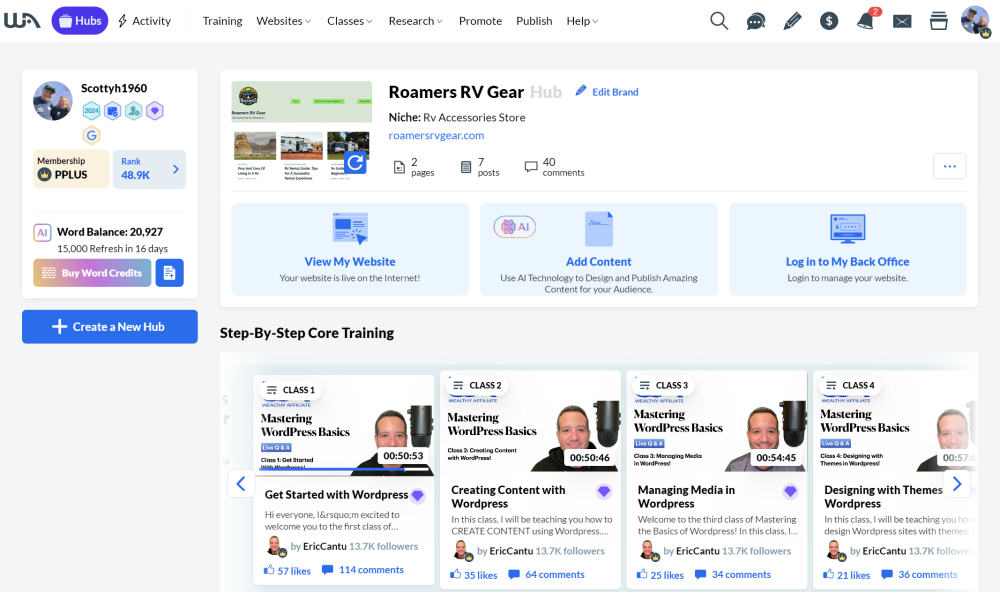Viewport: 1000px width, 592px height.
Task: Click the Add Content card
Action: click(599, 249)
